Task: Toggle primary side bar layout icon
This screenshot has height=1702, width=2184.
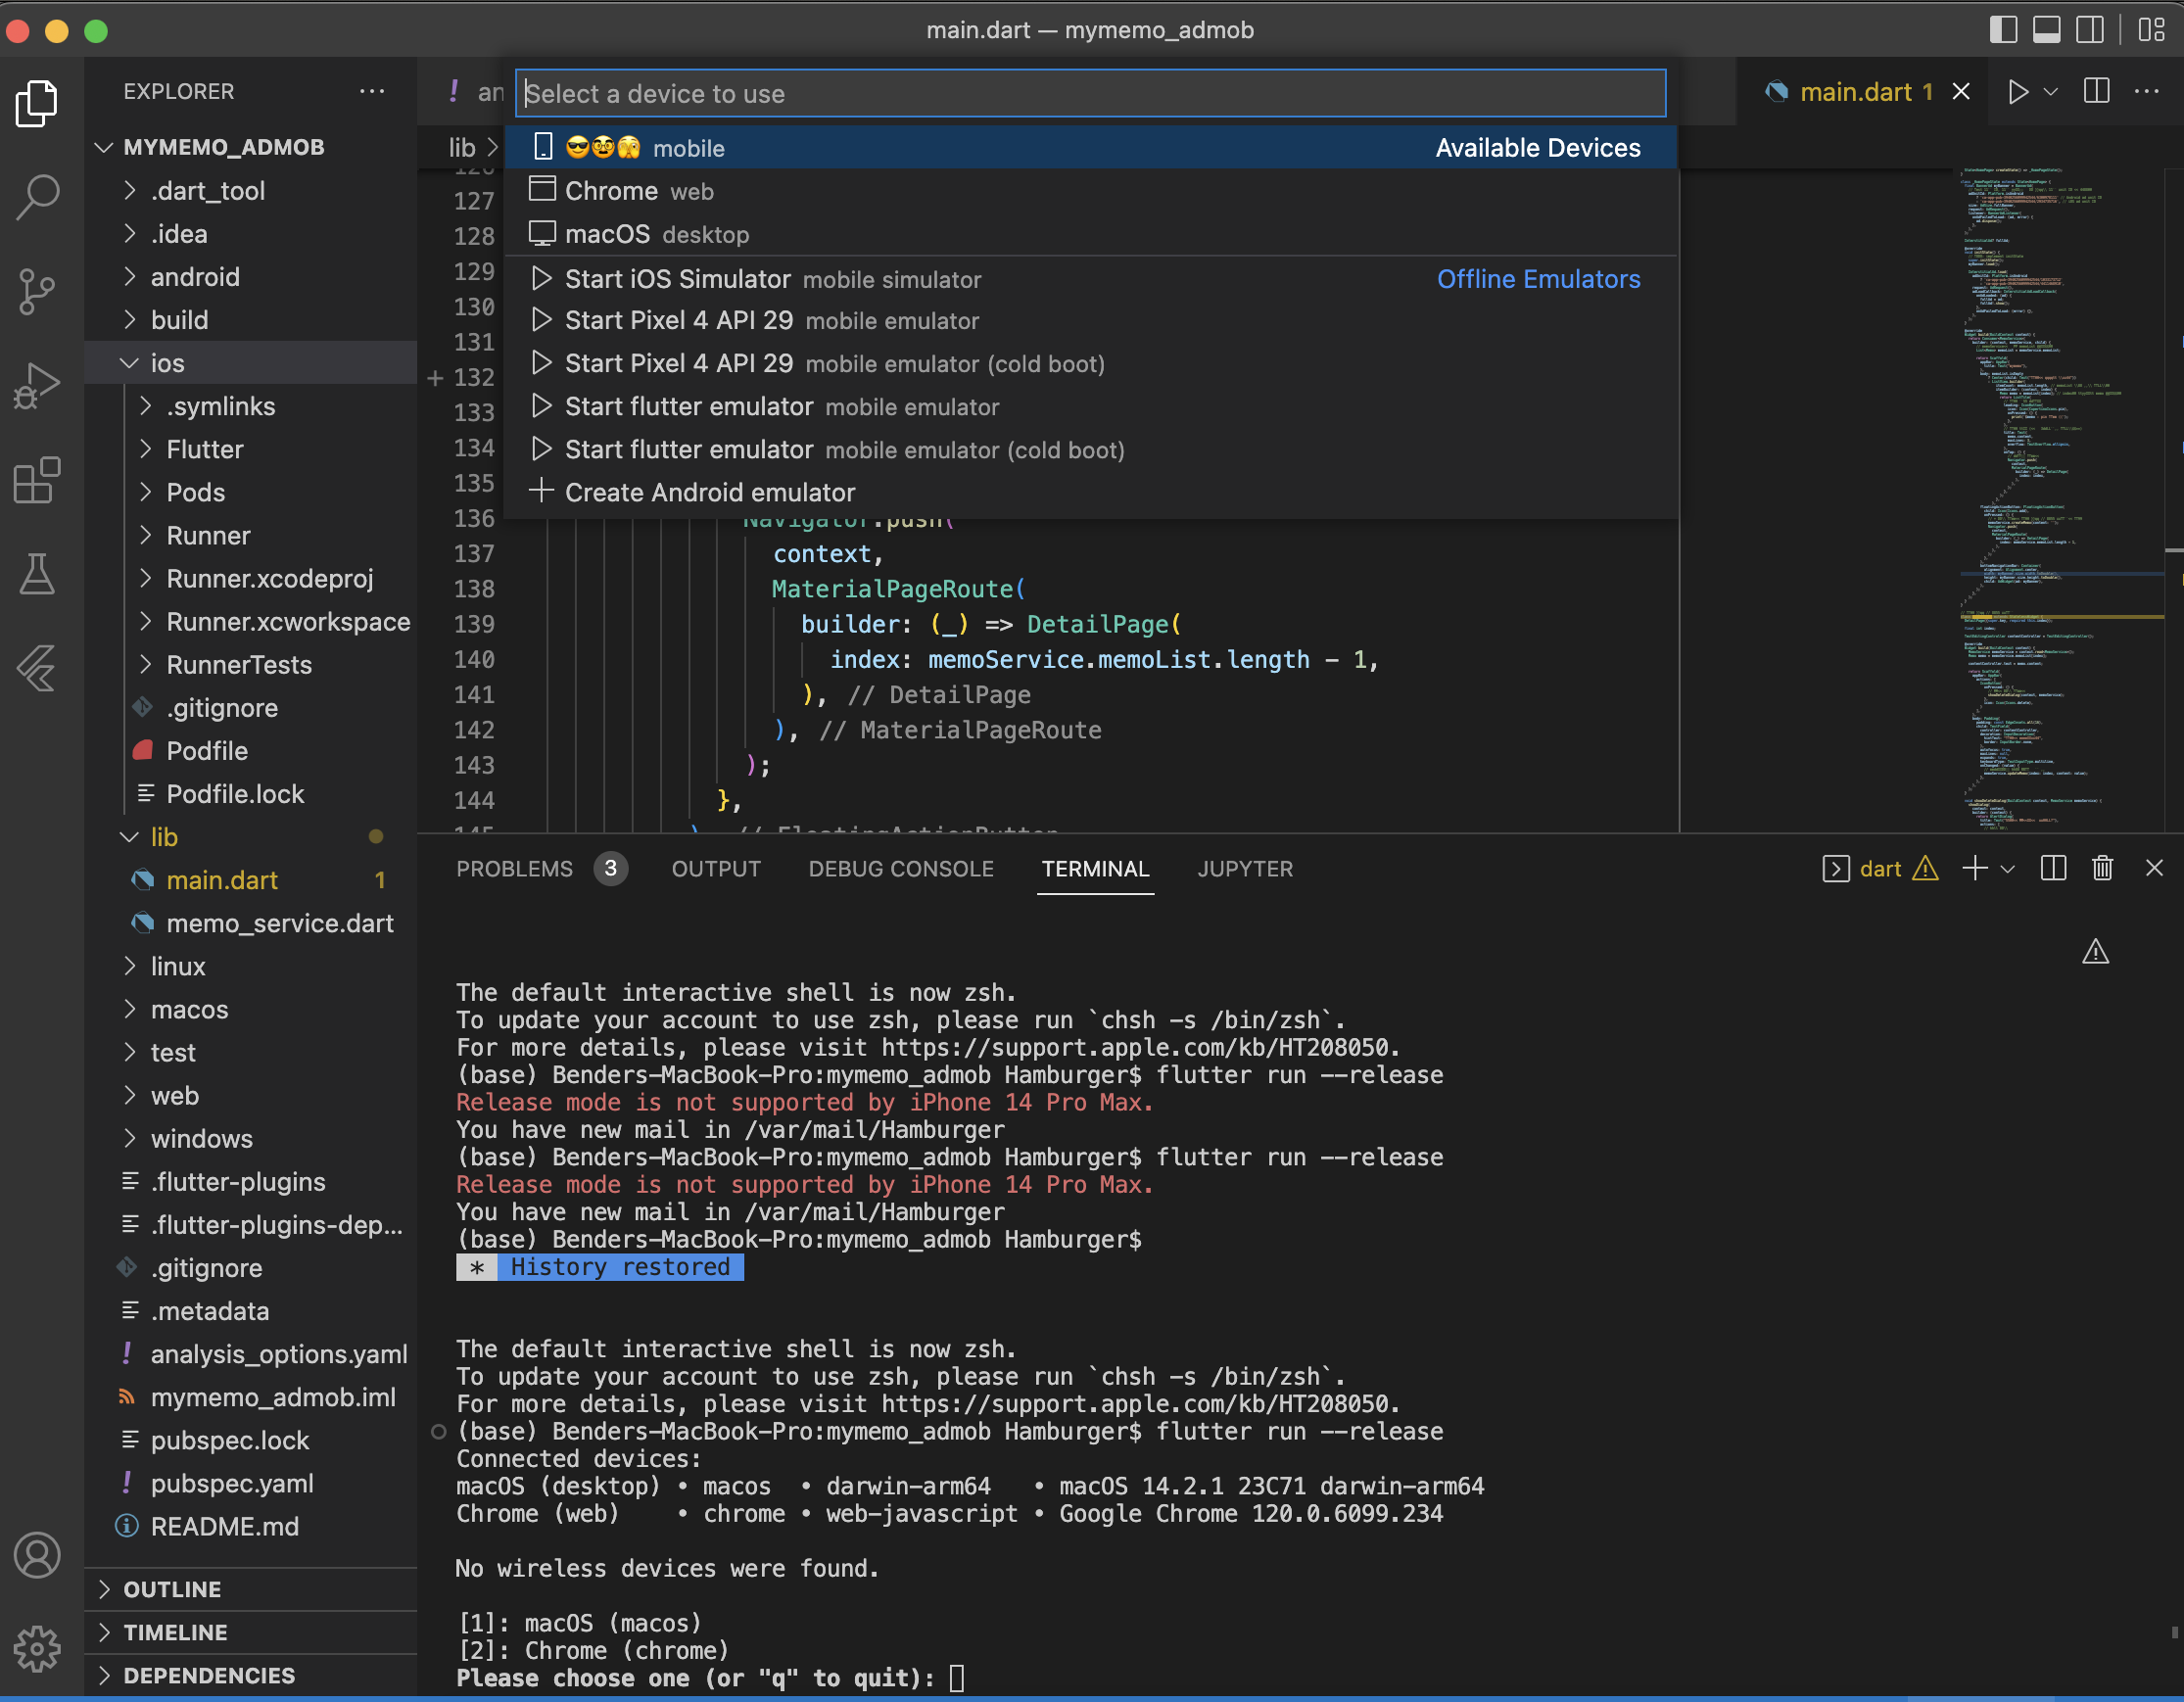Action: click(x=2003, y=30)
